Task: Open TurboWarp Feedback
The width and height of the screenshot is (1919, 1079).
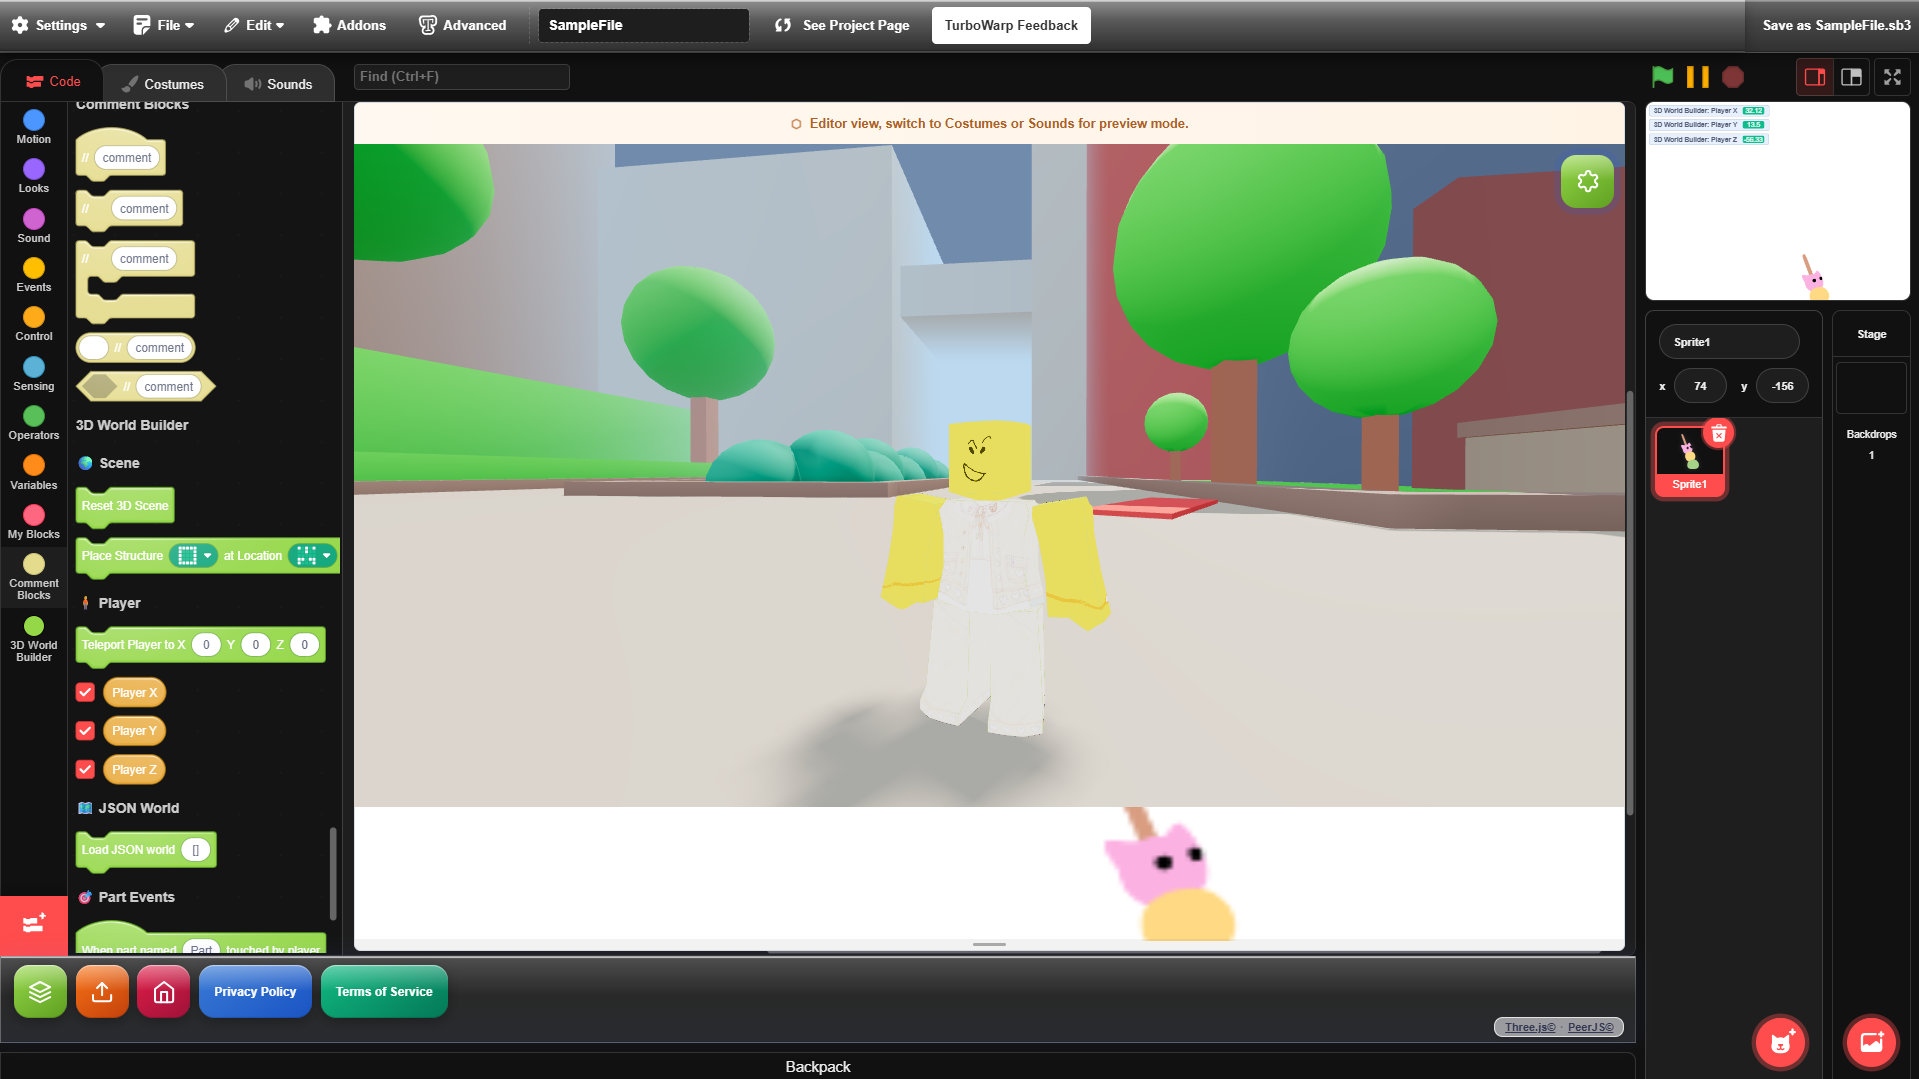Action: pyautogui.click(x=1011, y=25)
